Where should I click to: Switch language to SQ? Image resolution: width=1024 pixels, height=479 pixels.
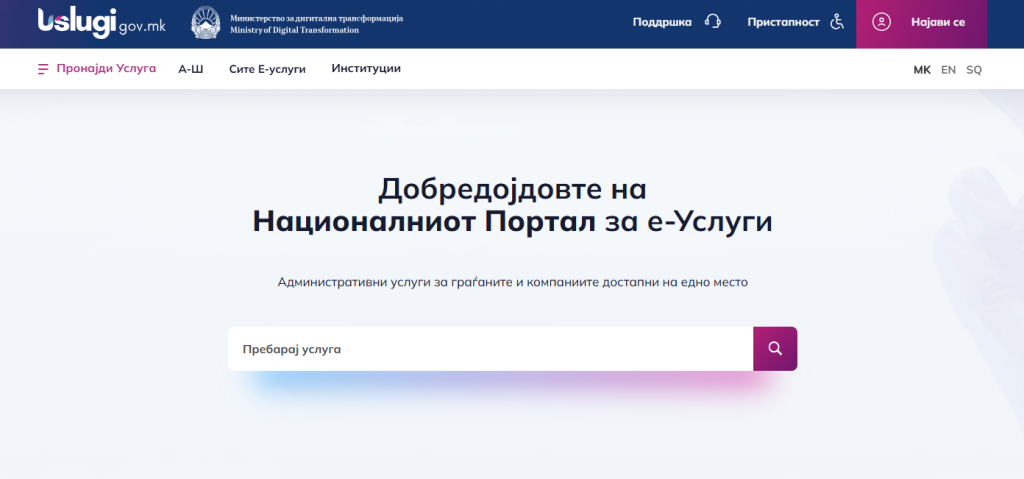pos(974,70)
